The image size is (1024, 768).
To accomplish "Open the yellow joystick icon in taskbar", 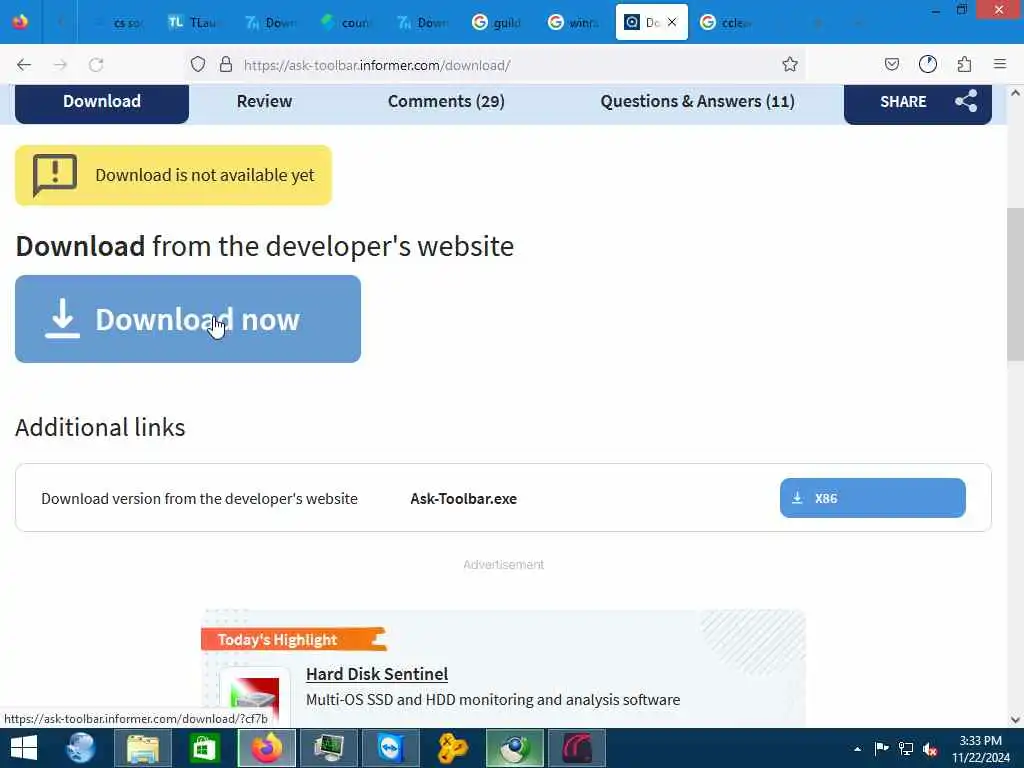I will (x=453, y=748).
